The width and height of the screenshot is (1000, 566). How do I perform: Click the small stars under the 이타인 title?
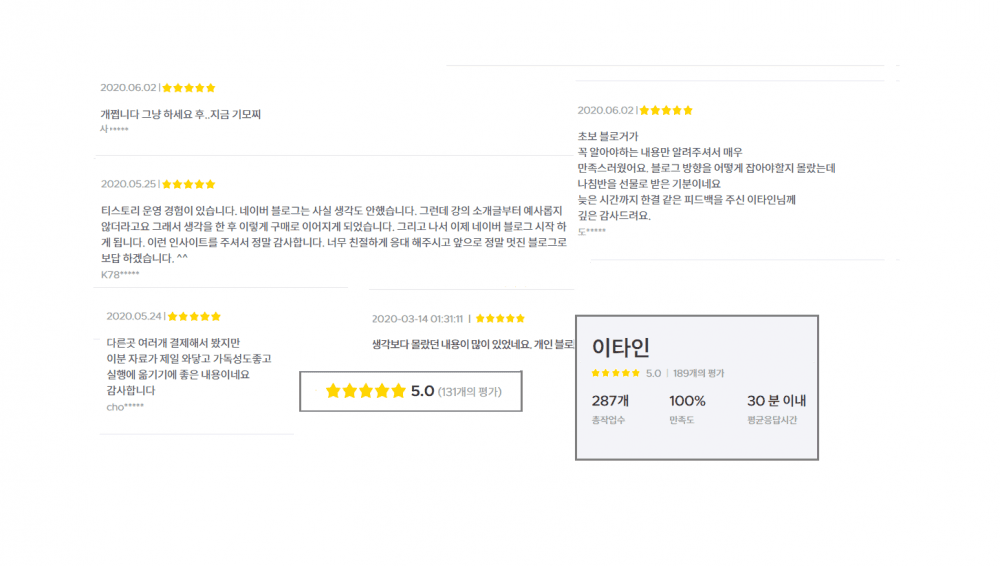pos(615,373)
